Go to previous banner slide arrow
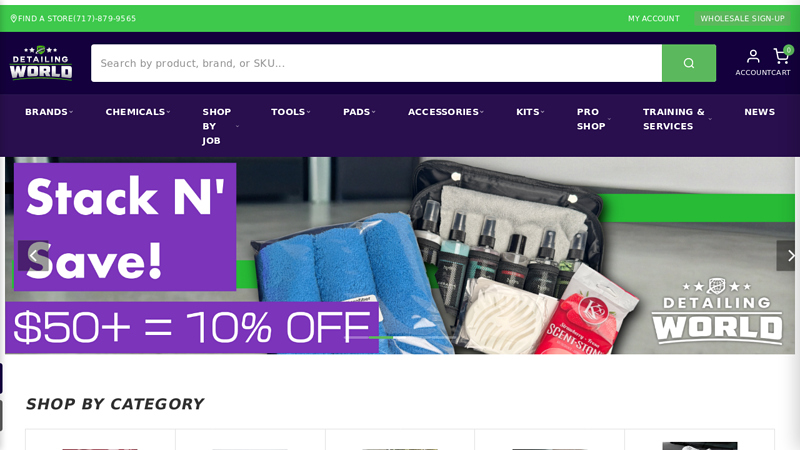Image resolution: width=800 pixels, height=450 pixels. [33, 256]
